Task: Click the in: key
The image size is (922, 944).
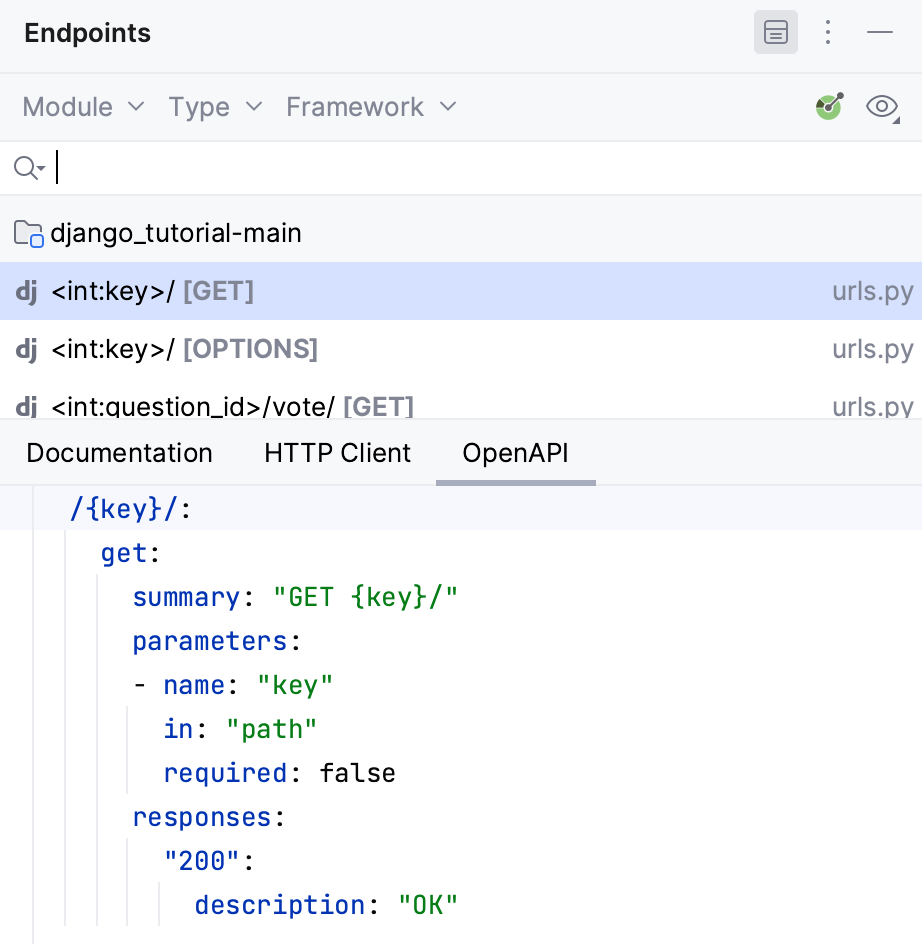Action: 178,729
